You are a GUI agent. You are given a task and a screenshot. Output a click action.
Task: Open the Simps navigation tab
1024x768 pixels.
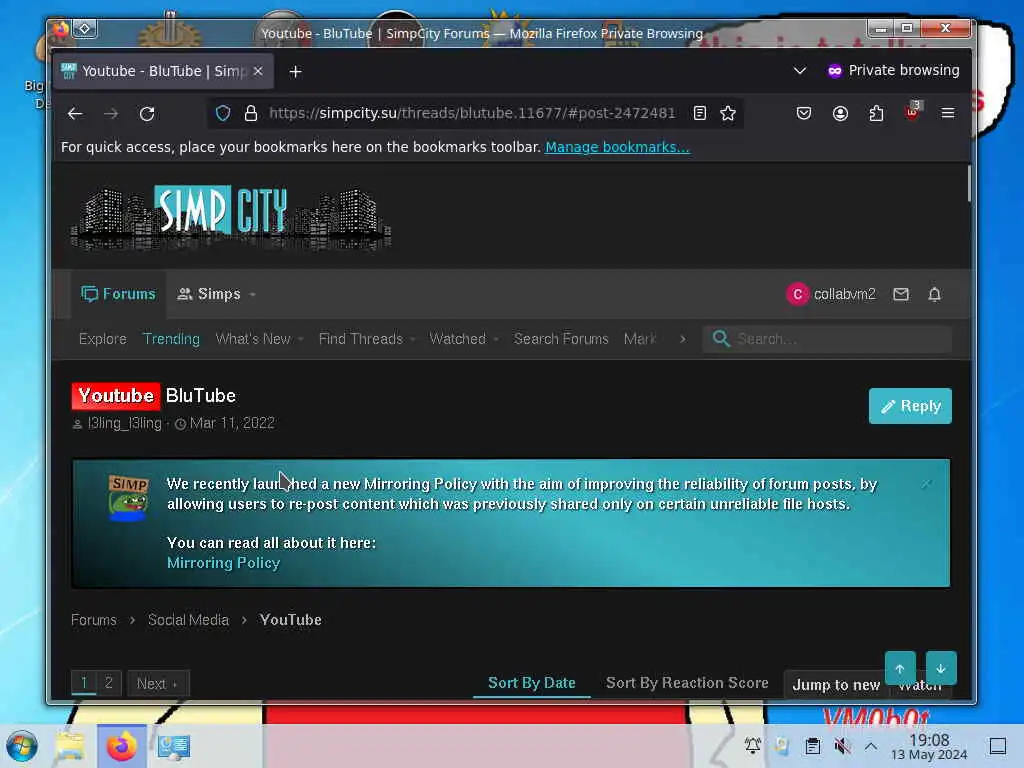[x=209, y=294]
